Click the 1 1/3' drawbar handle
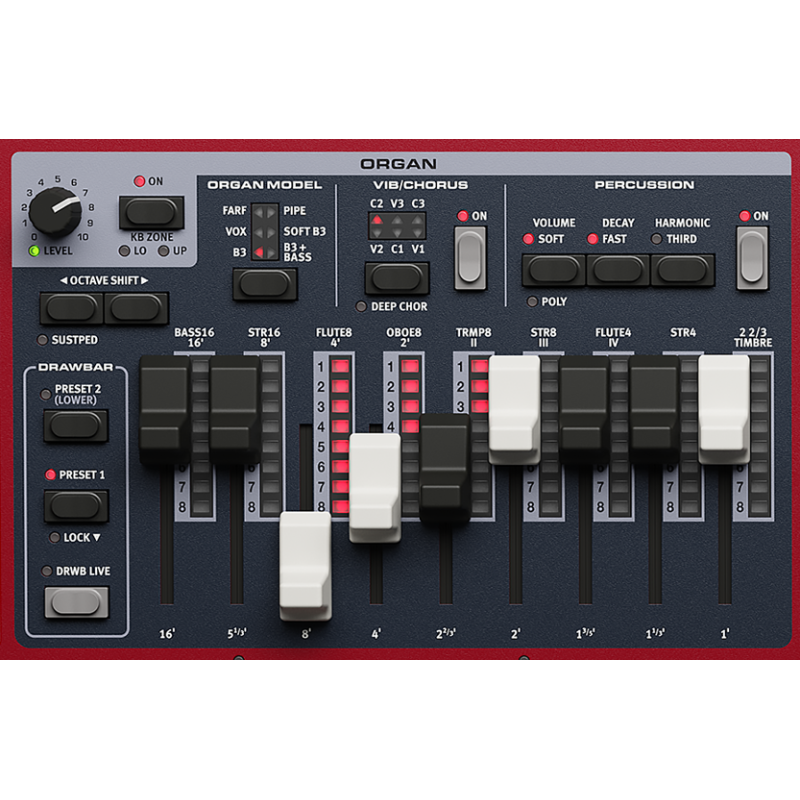800x800 pixels. click(655, 410)
